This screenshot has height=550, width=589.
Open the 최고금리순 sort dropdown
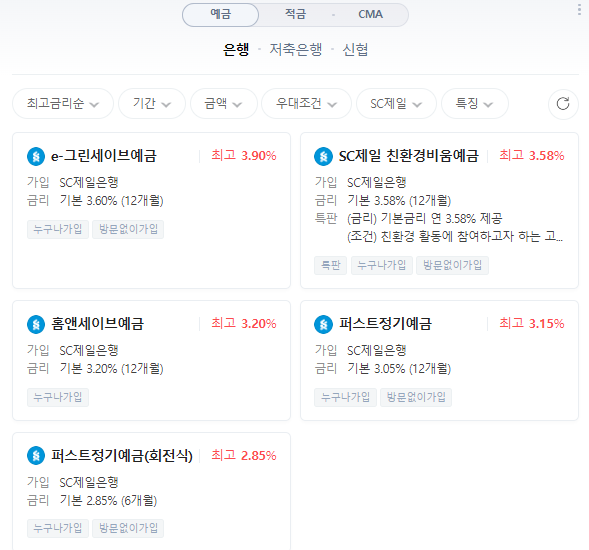point(63,103)
